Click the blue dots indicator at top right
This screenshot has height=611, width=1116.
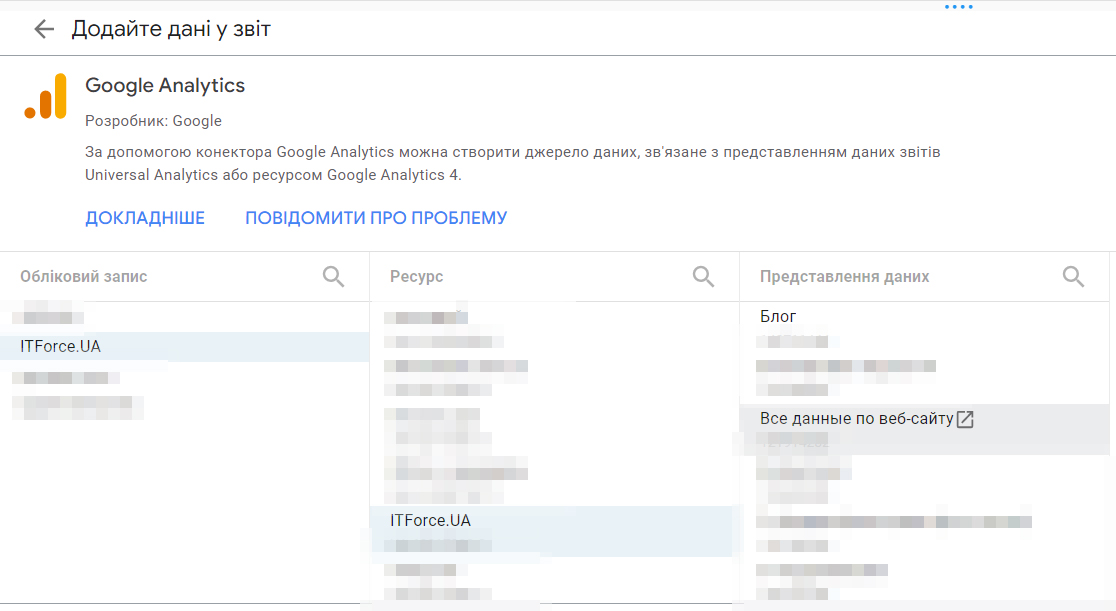tap(959, 7)
